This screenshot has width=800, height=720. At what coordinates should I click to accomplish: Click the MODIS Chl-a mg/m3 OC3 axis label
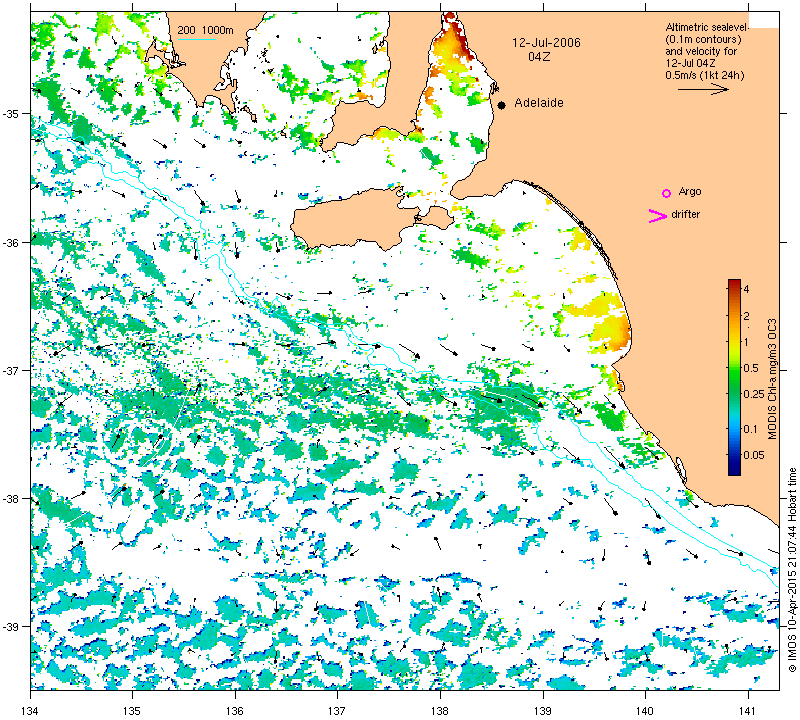pos(772,379)
